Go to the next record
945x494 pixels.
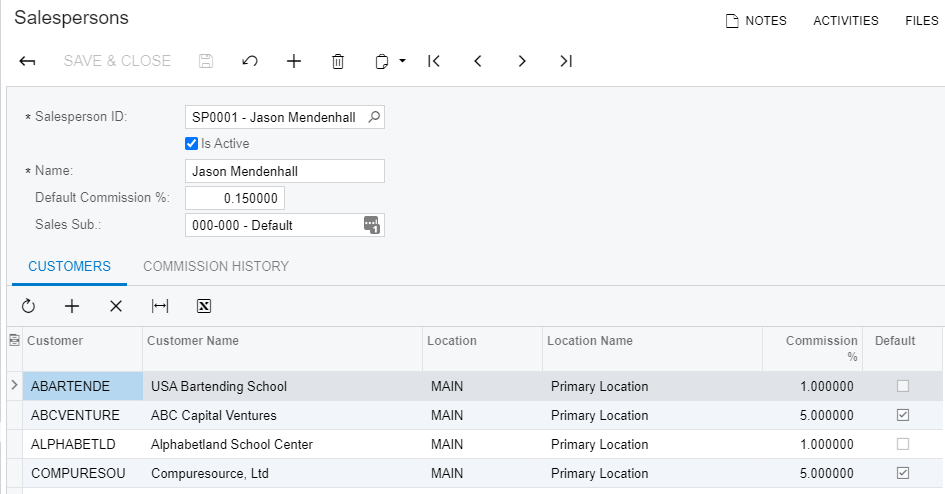(522, 61)
